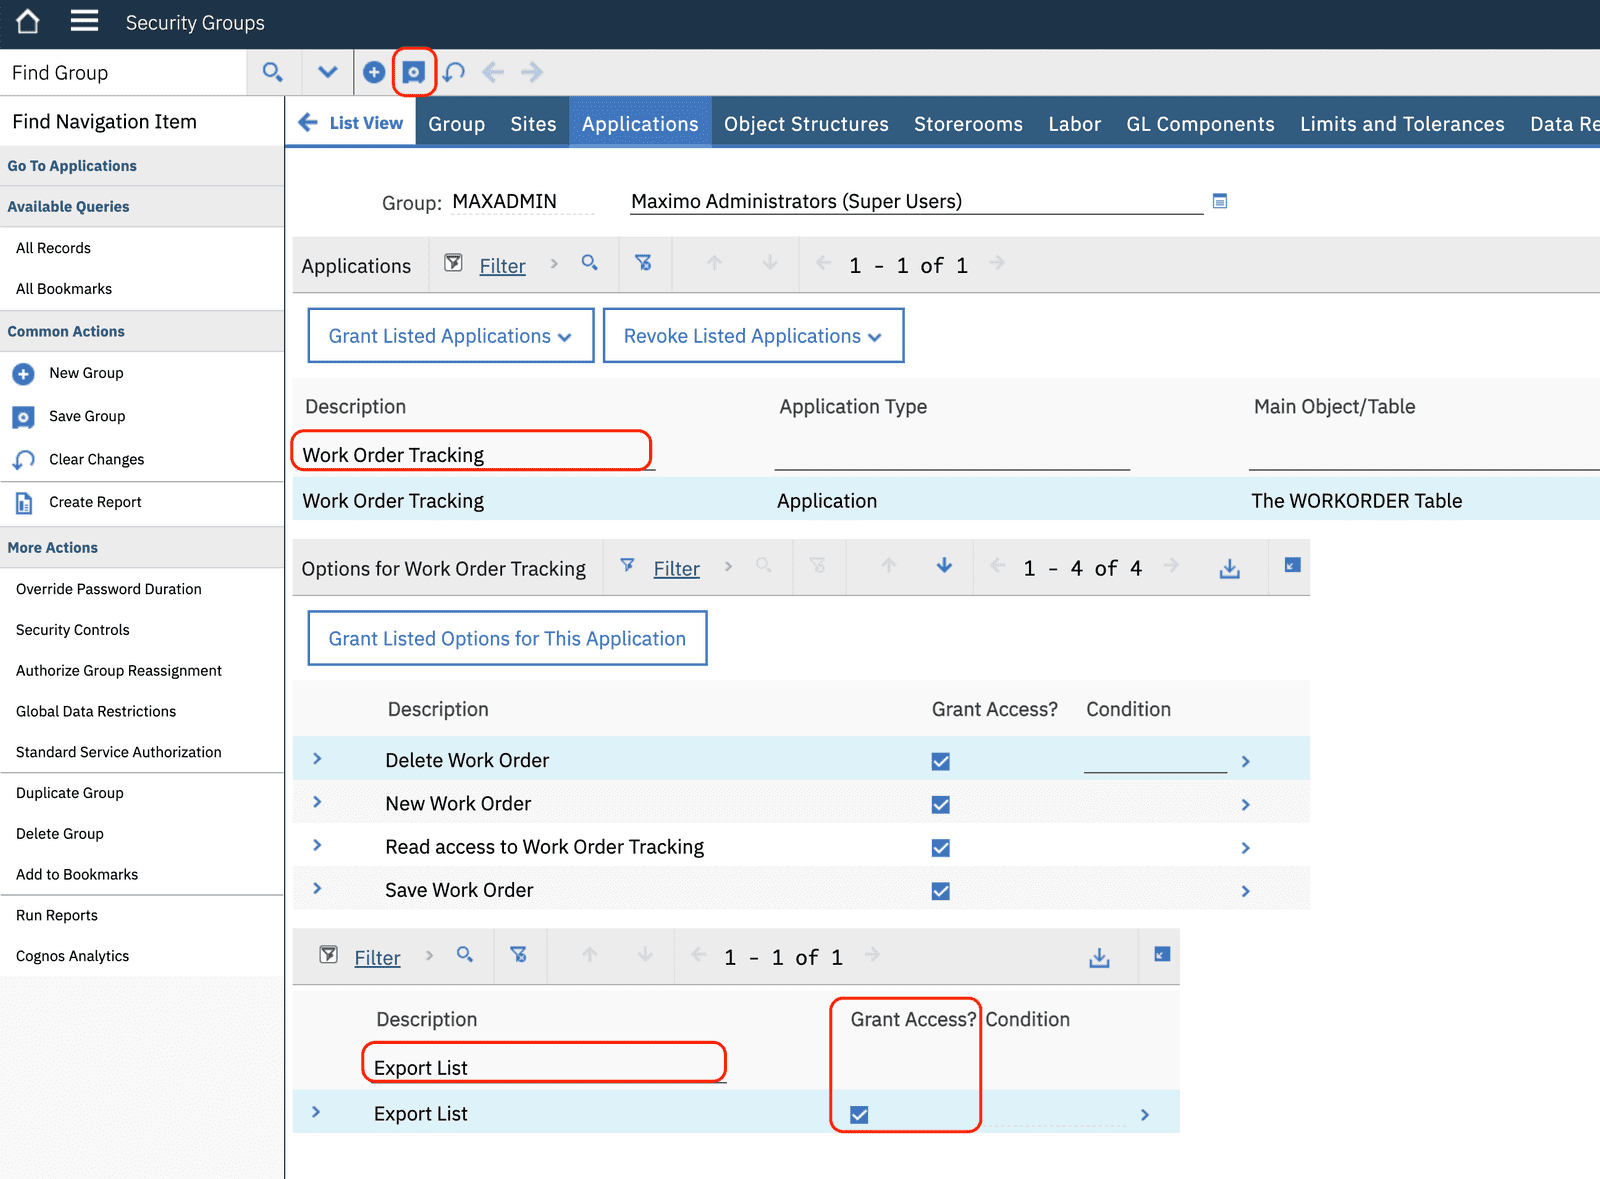Click the Export List description filter field
This screenshot has width=1600, height=1179.
tap(543, 1067)
